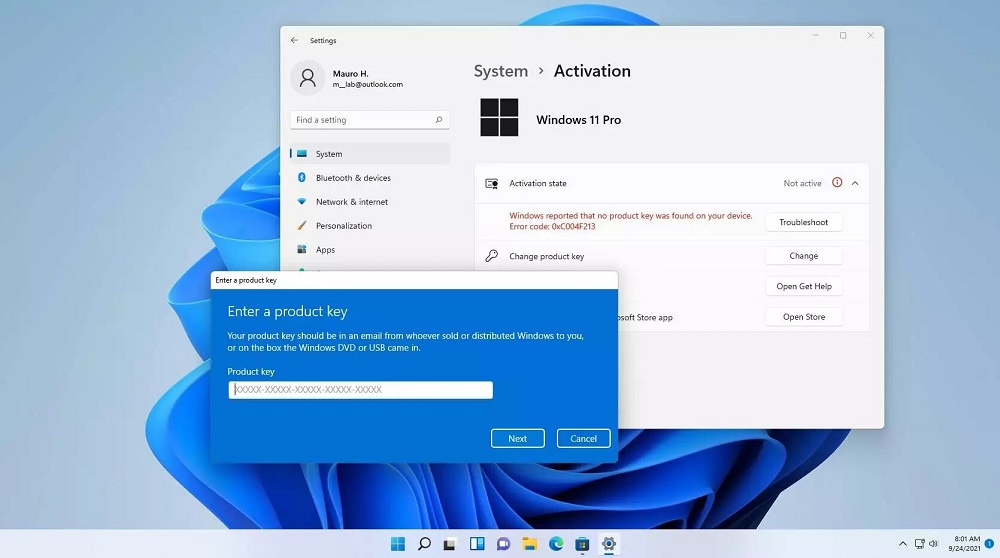This screenshot has height=558, width=1000.
Task: Click the Open Get Help button
Action: [804, 286]
